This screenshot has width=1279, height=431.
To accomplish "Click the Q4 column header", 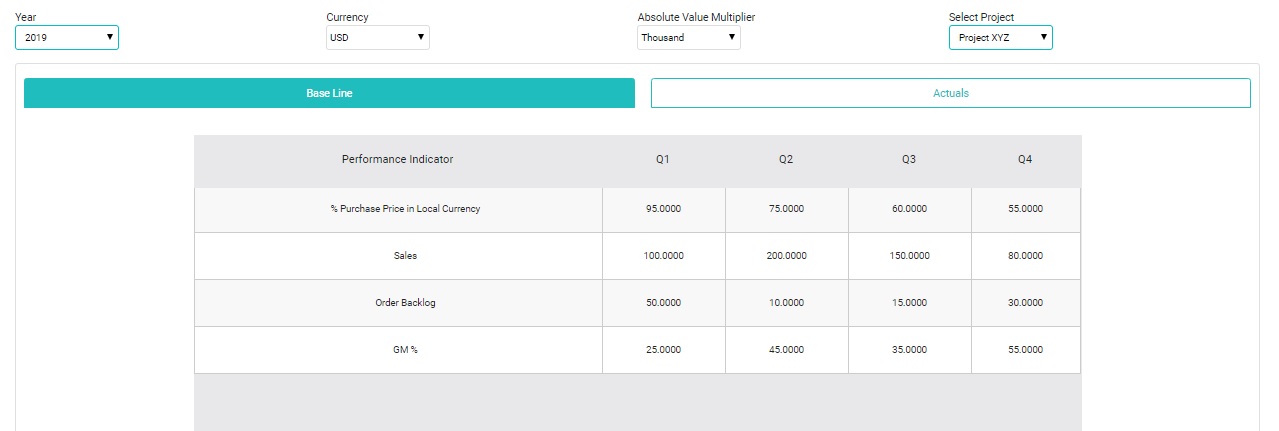I will coord(1025,160).
